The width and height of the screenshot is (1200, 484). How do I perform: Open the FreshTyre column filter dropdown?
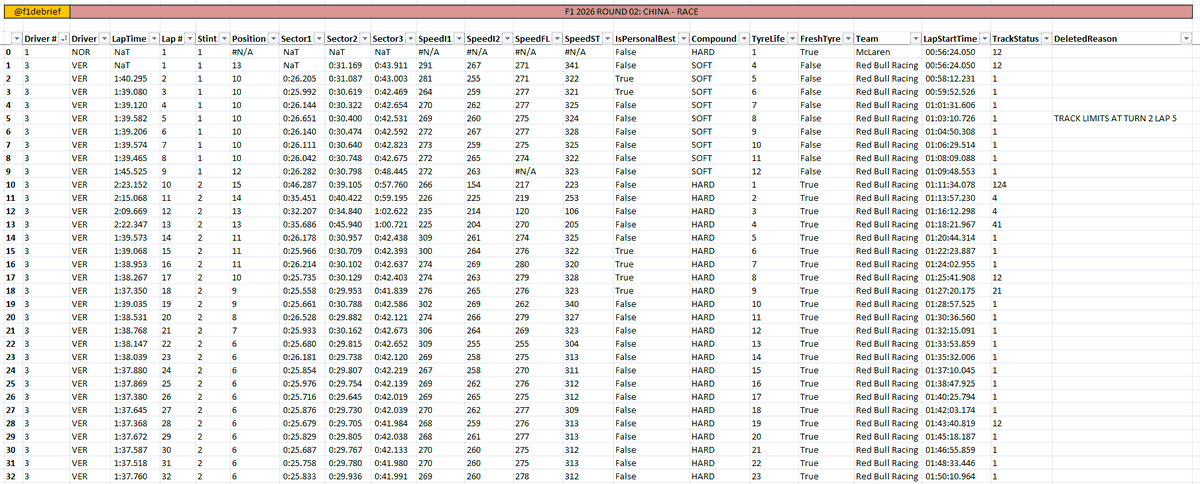click(x=846, y=38)
